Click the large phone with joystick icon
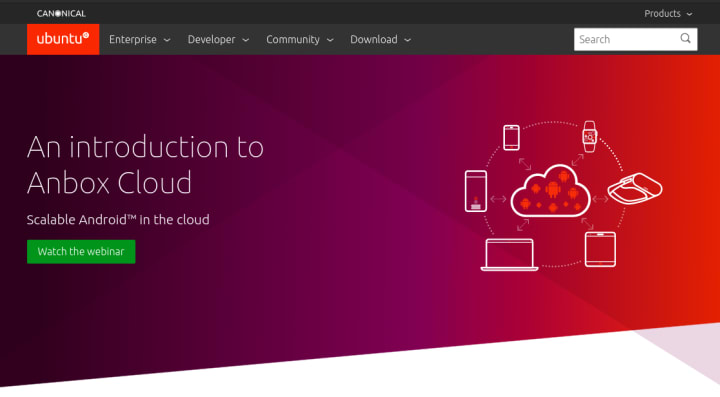This screenshot has height=397, width=720. pyautogui.click(x=476, y=191)
